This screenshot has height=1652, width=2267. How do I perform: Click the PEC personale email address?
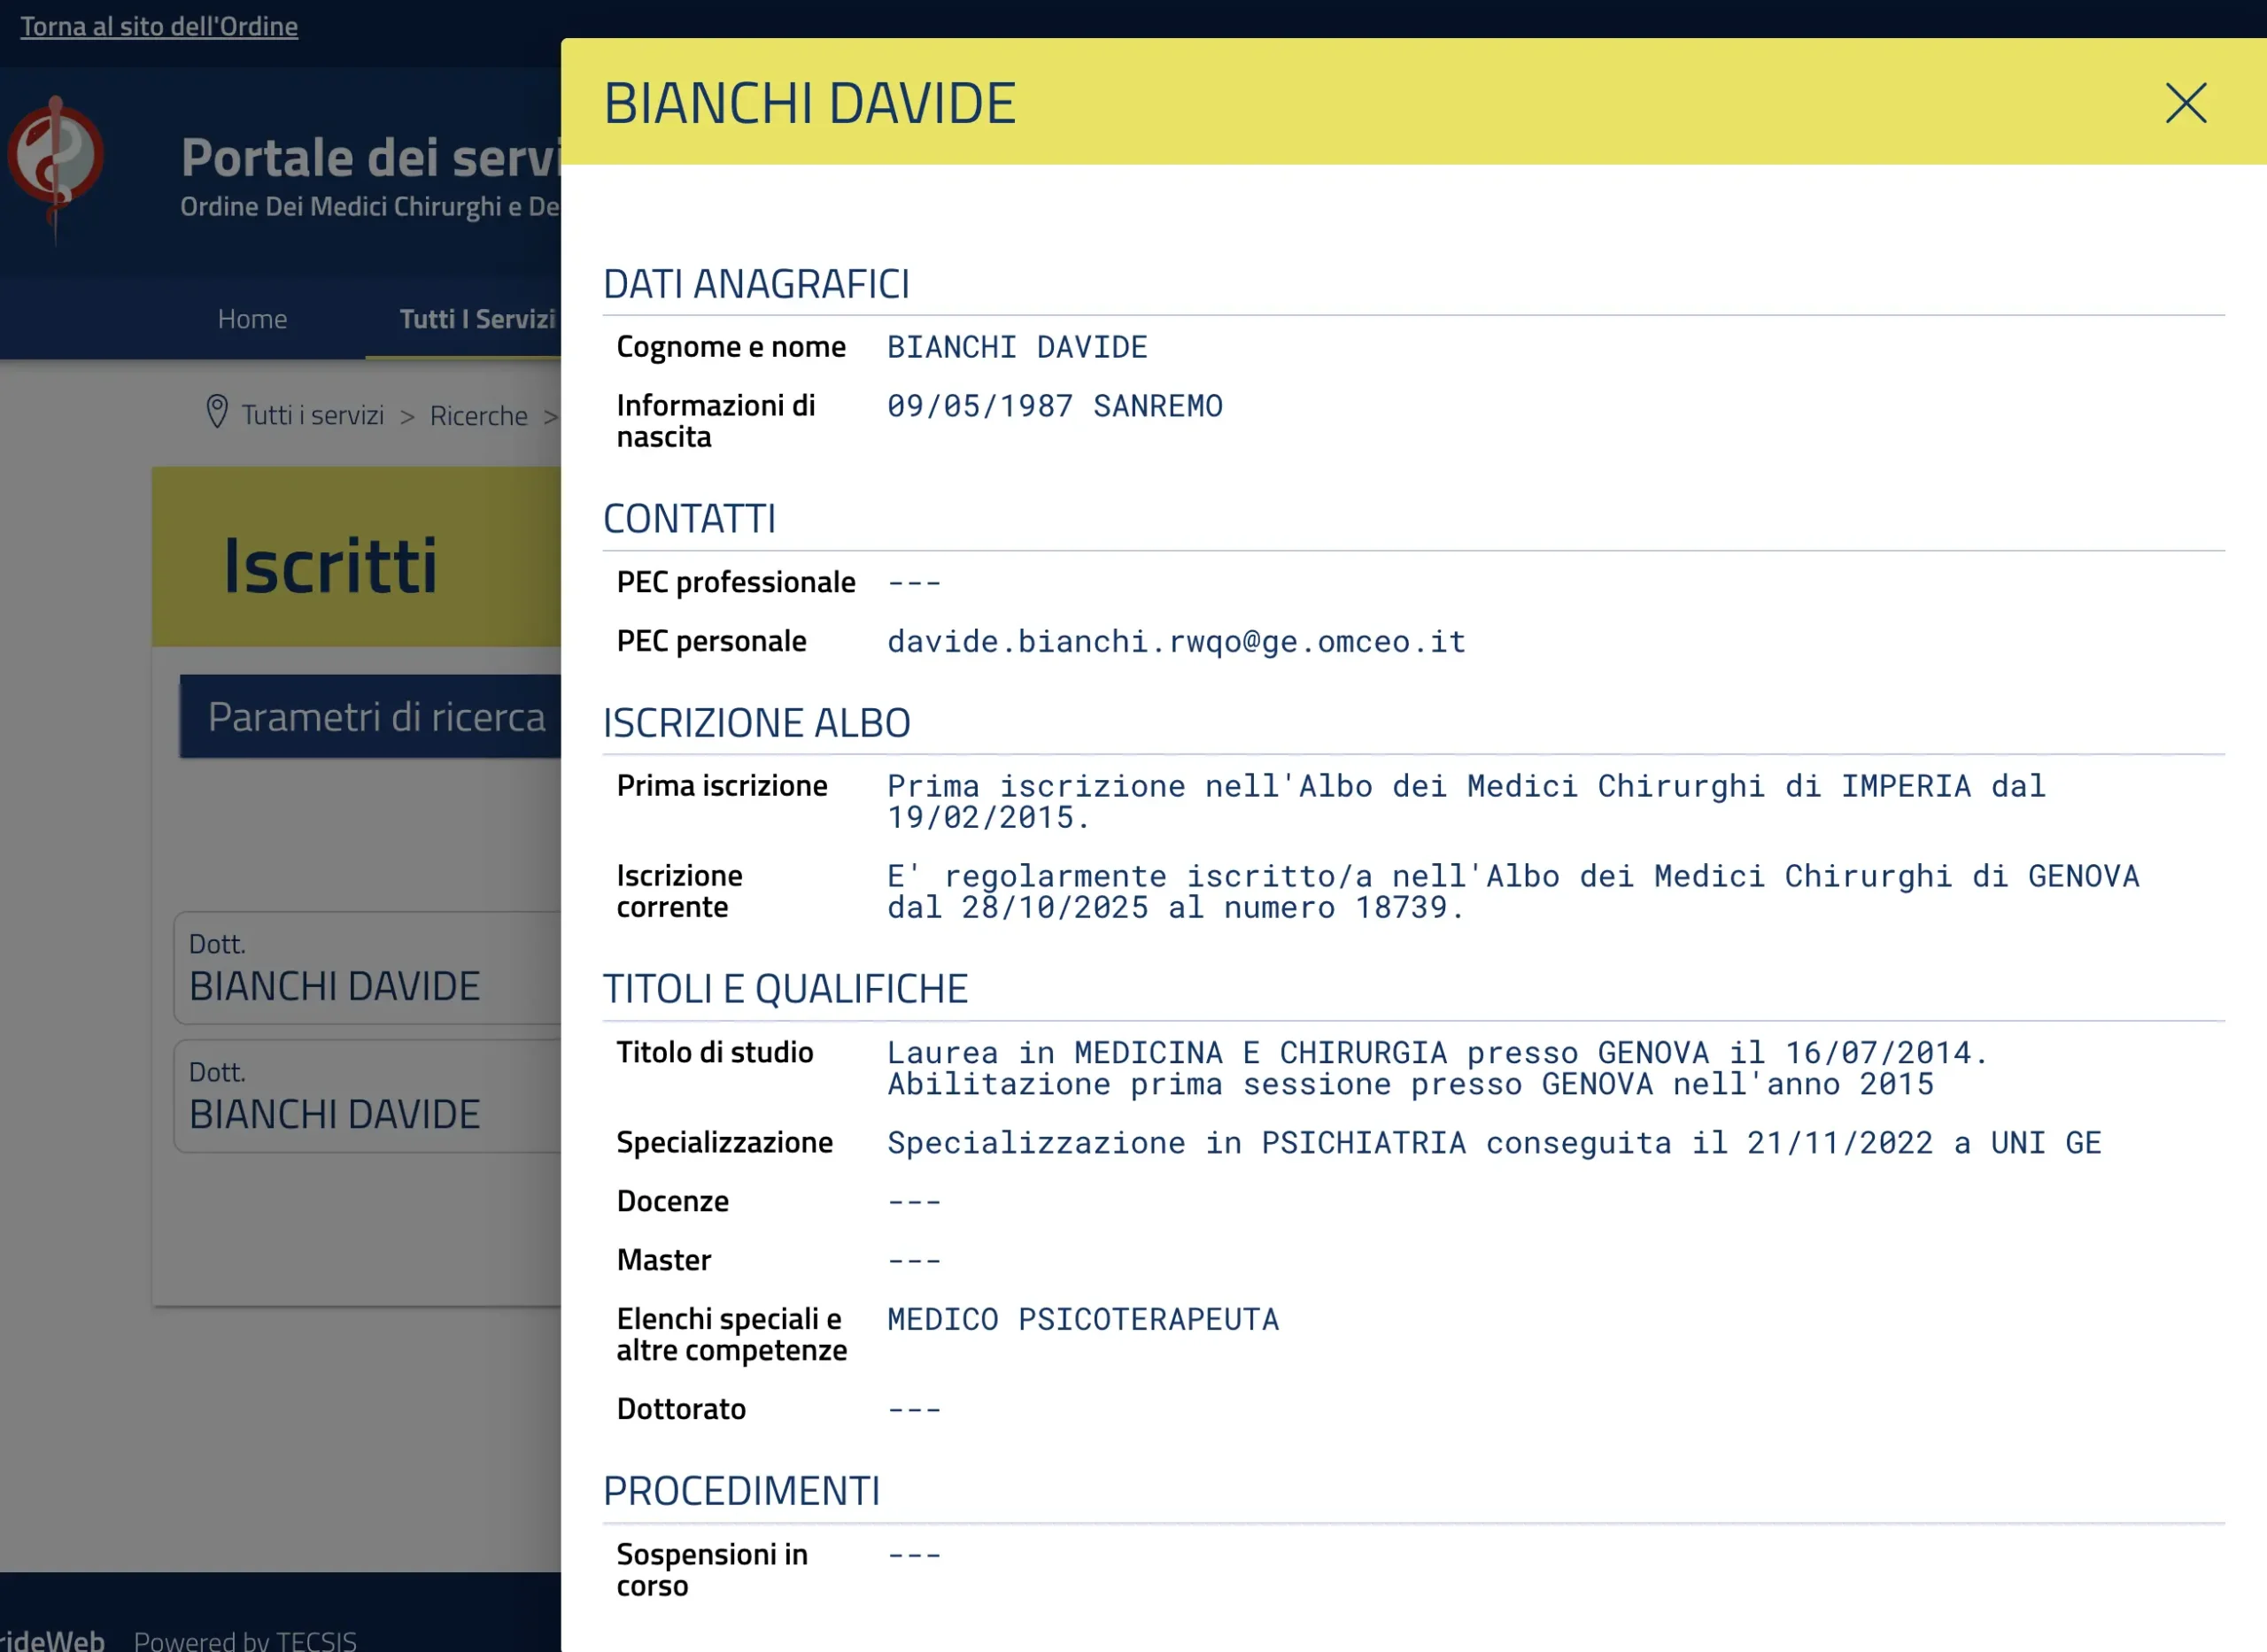1176,641
